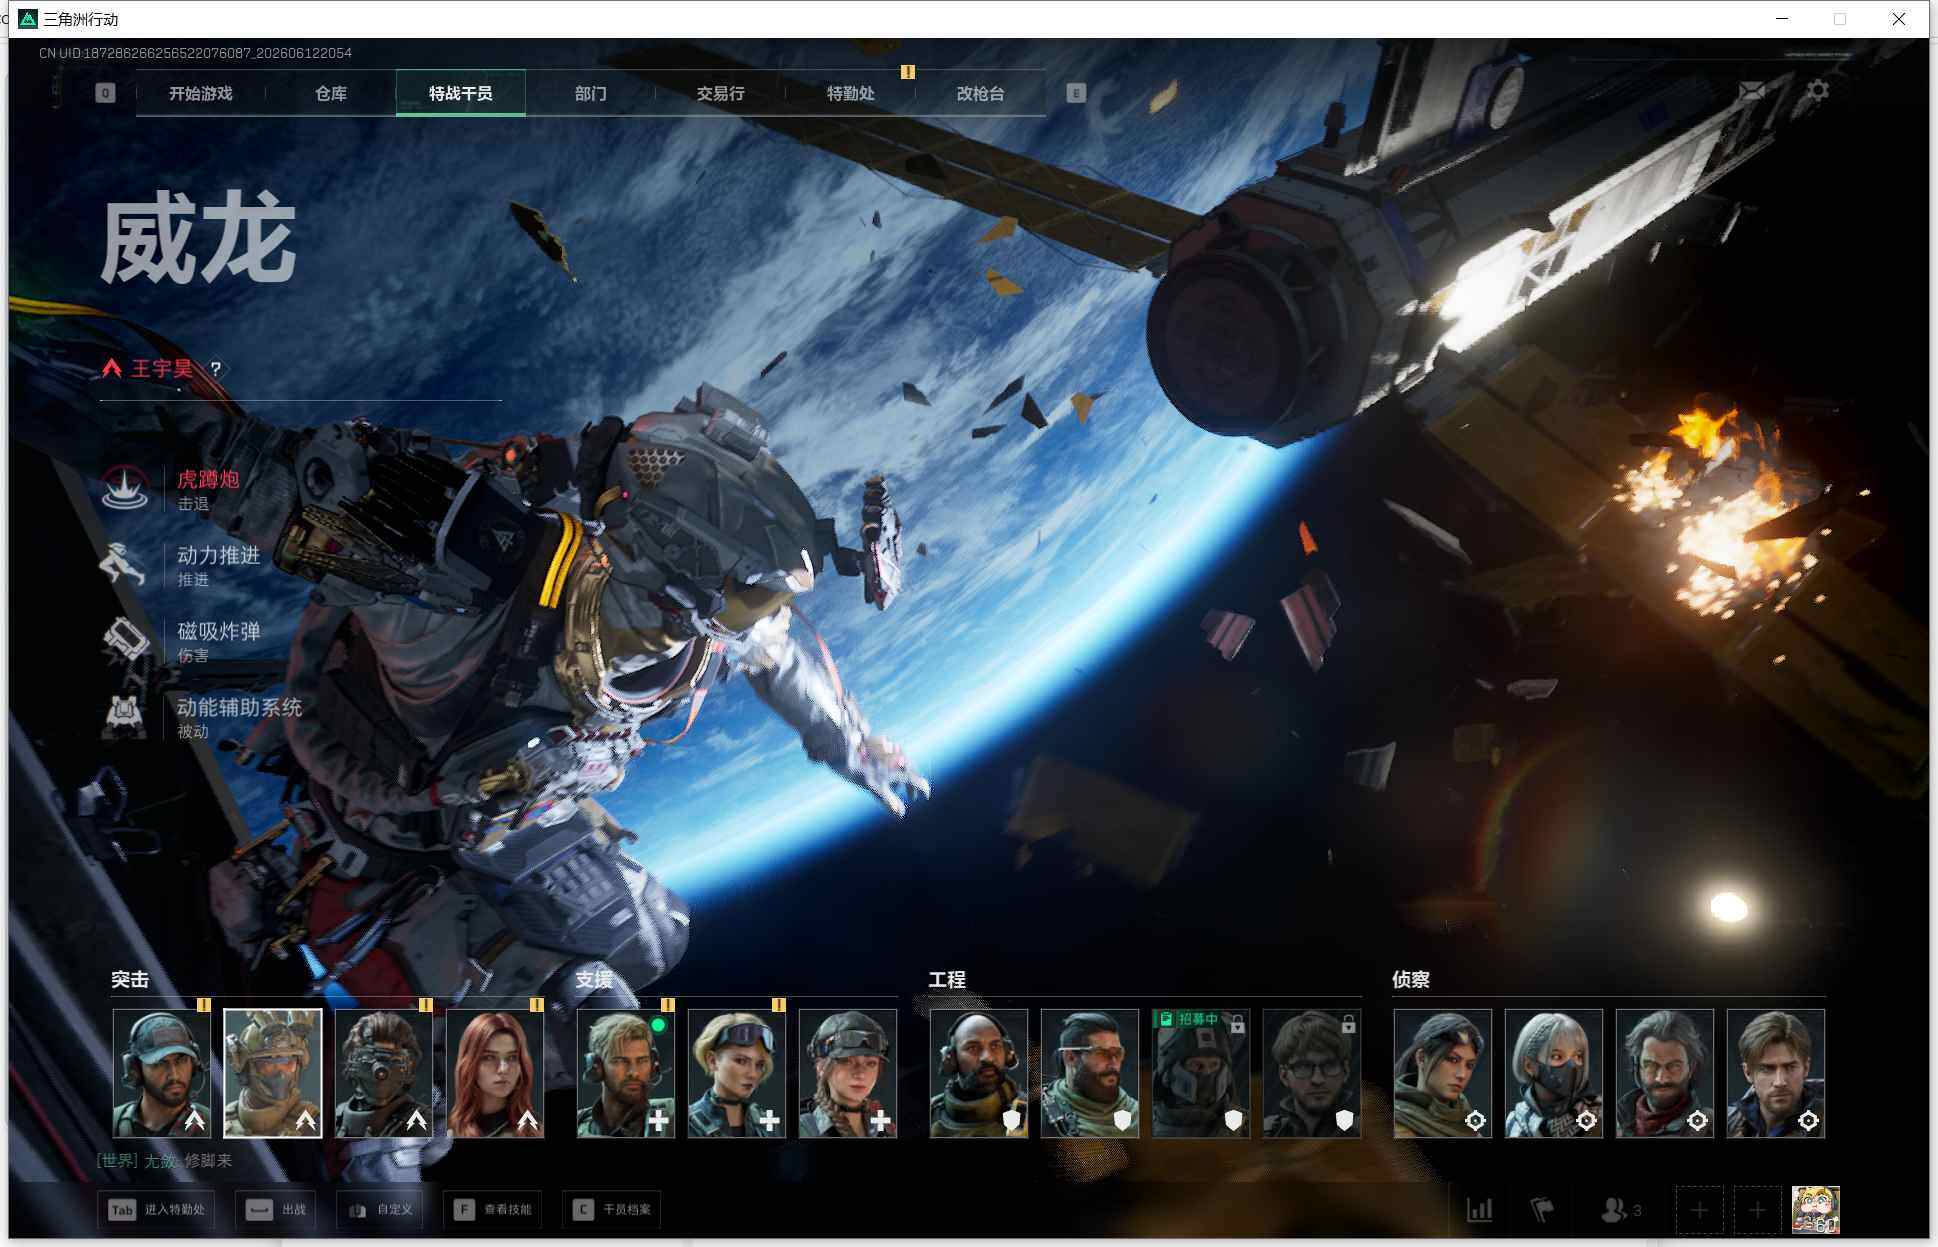Click the operator name 王宇昊
This screenshot has width=1938, height=1247.
tap(162, 369)
